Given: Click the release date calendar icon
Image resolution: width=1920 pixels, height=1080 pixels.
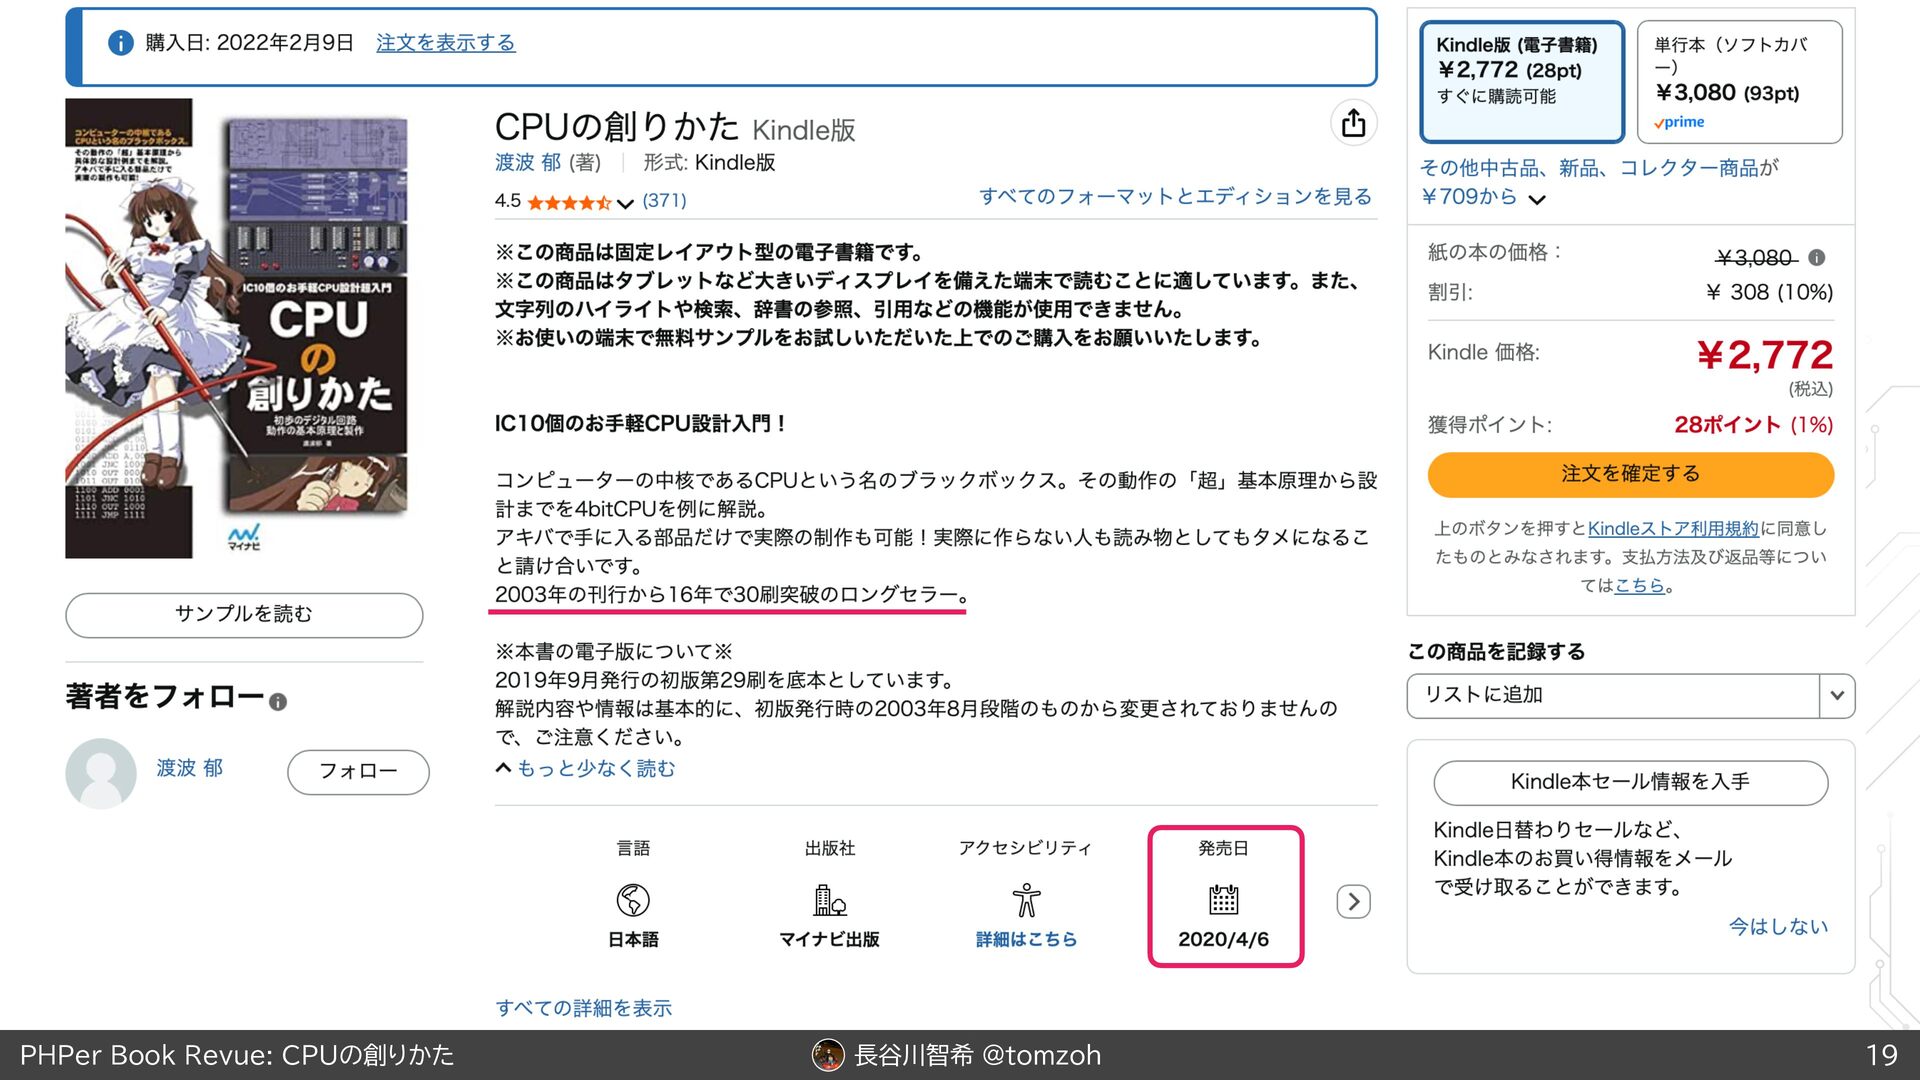Looking at the screenshot, I should (1223, 899).
